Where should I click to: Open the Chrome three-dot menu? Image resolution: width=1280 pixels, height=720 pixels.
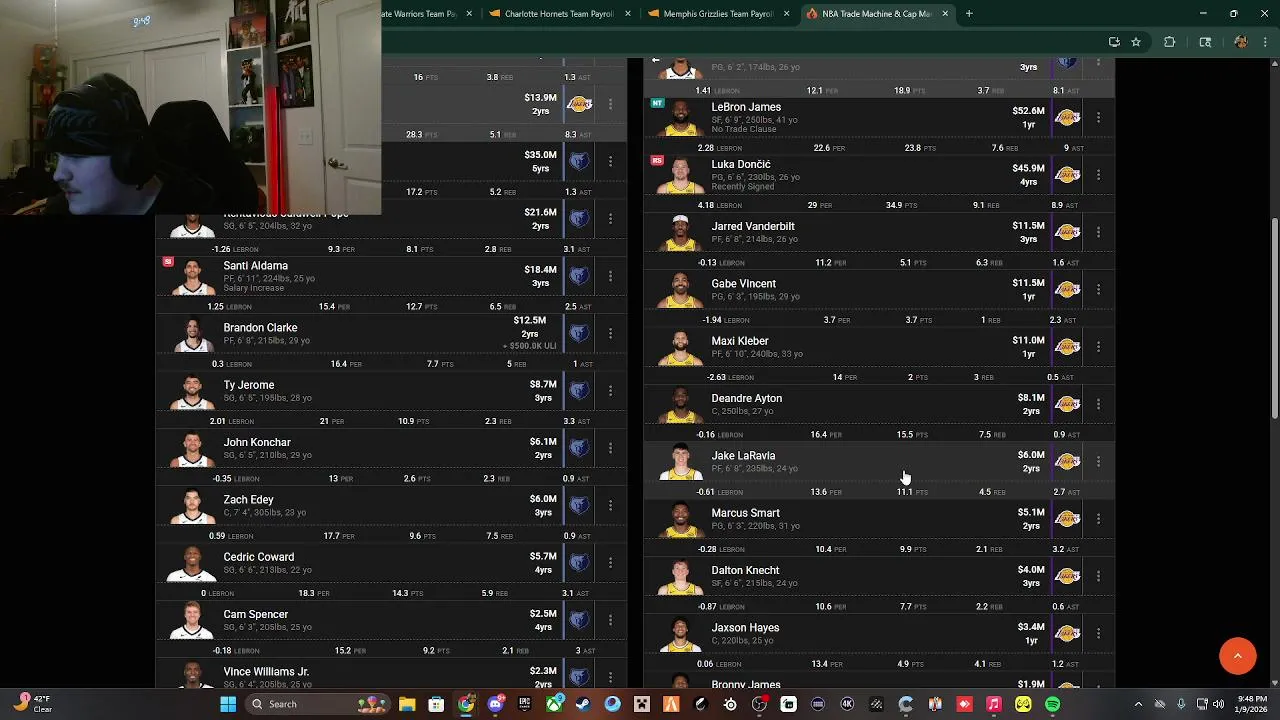(1264, 42)
